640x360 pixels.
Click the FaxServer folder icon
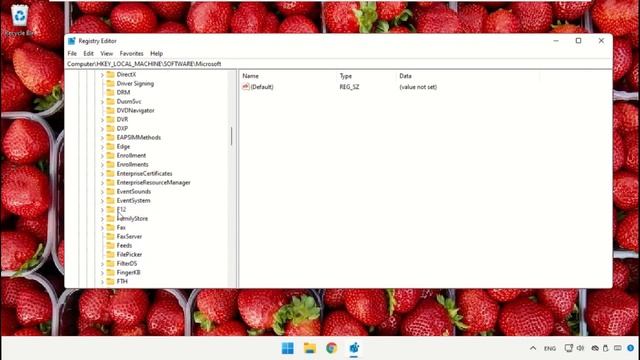coord(110,236)
